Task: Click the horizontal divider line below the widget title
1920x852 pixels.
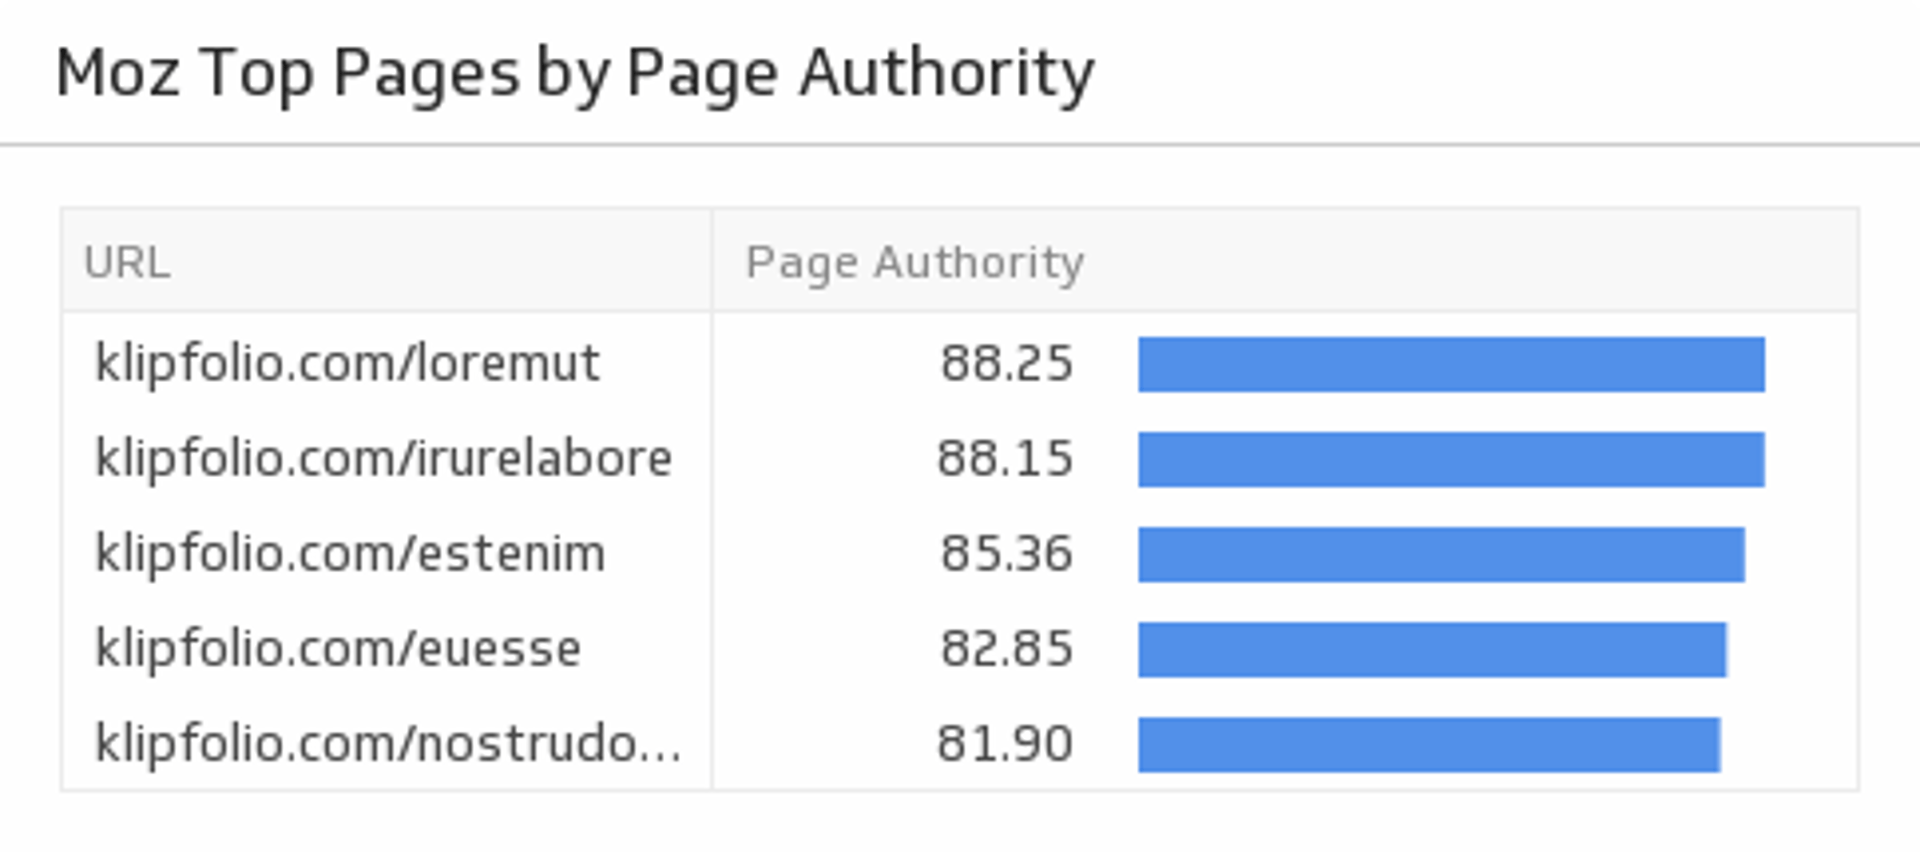Action: point(960,145)
